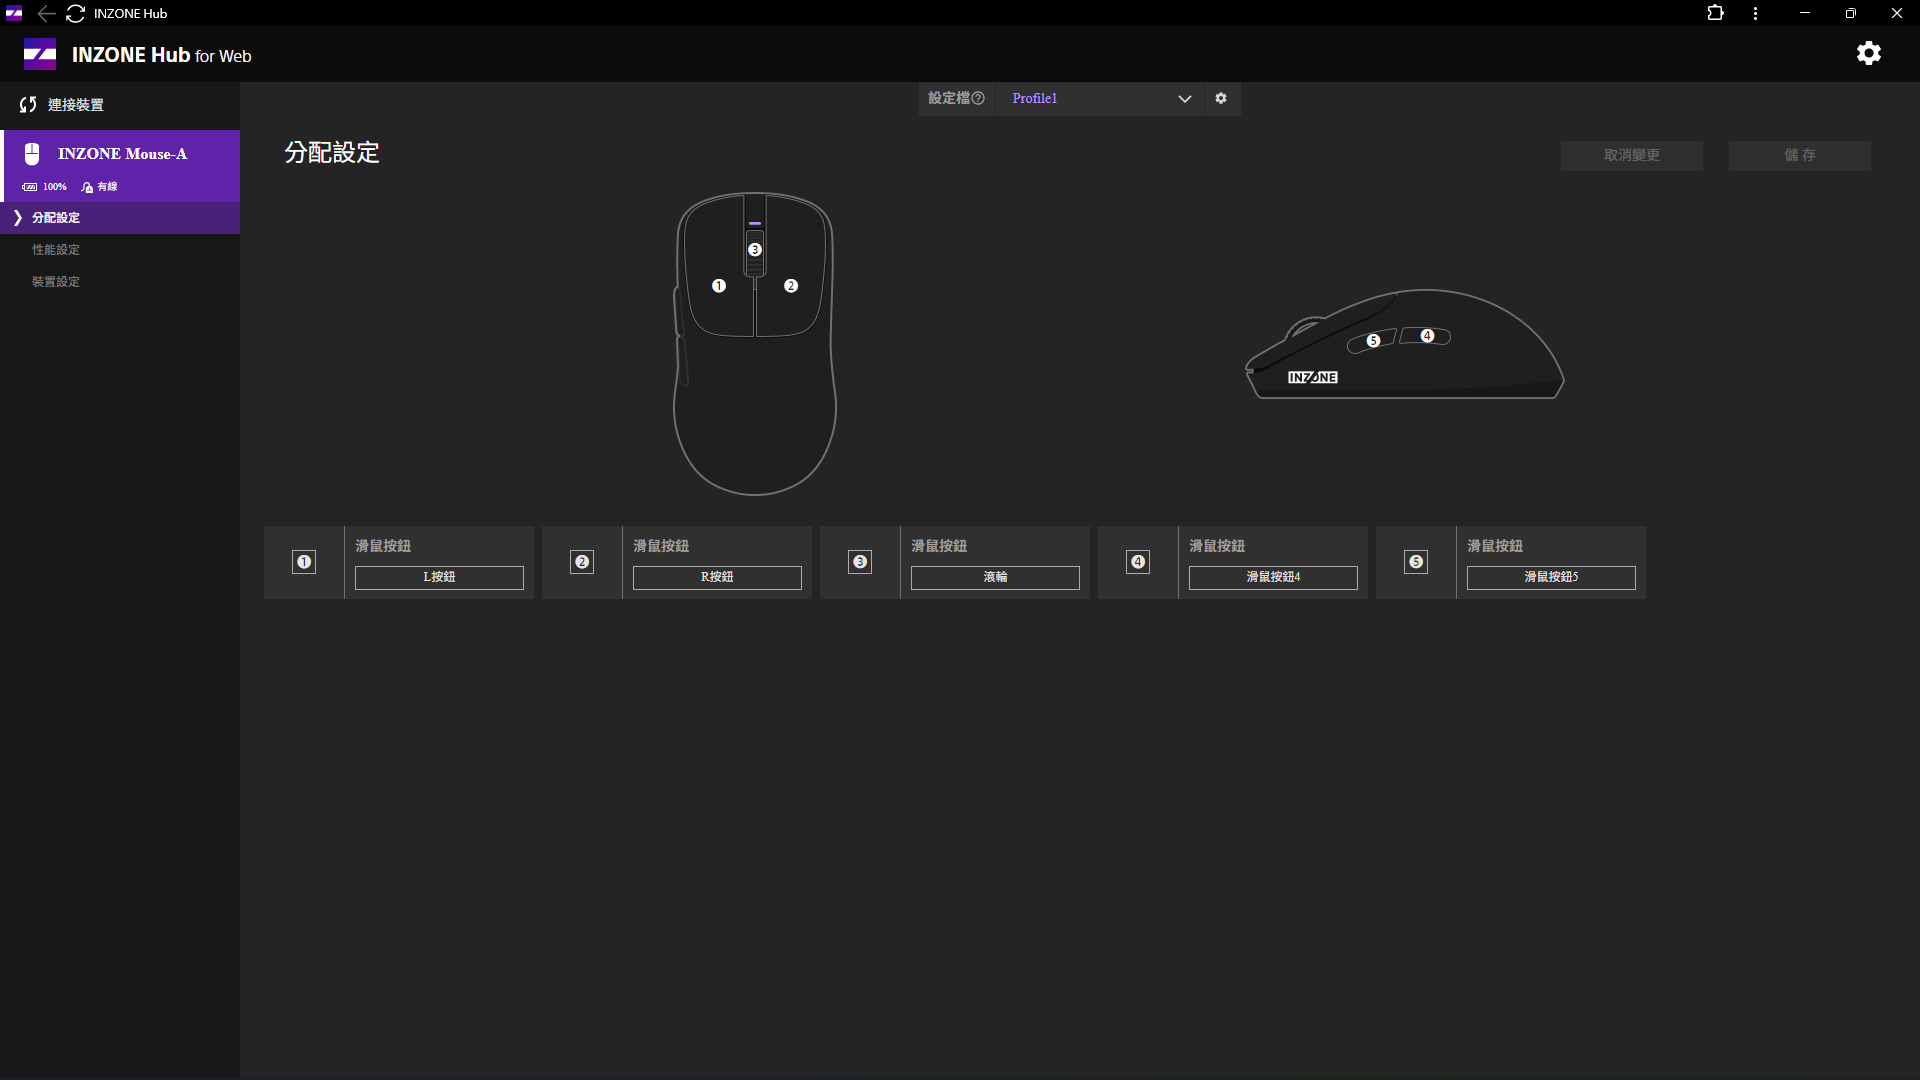
Task: Select the 連接裝置 connected devices item
Action: [75, 105]
